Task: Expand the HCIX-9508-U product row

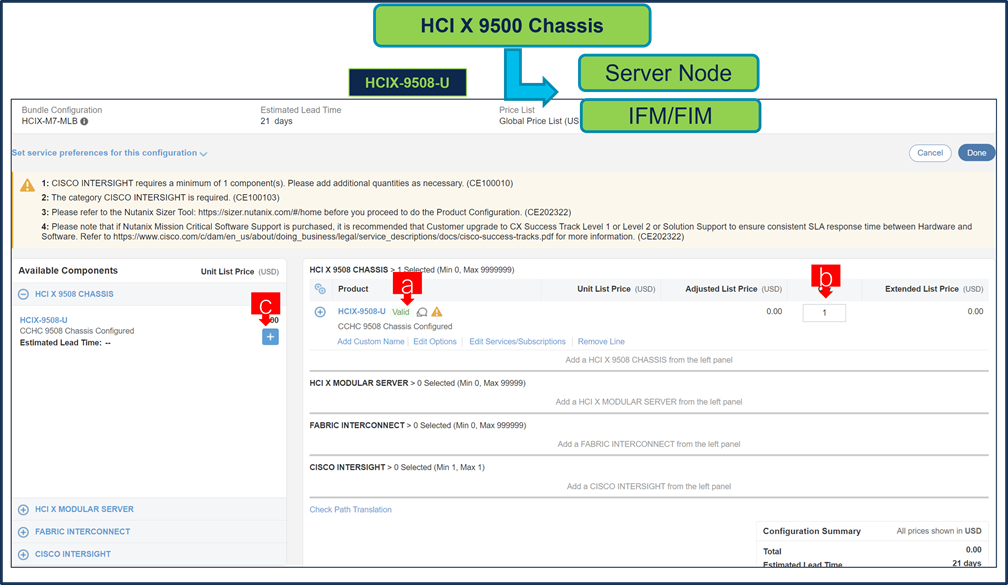Action: tap(320, 312)
